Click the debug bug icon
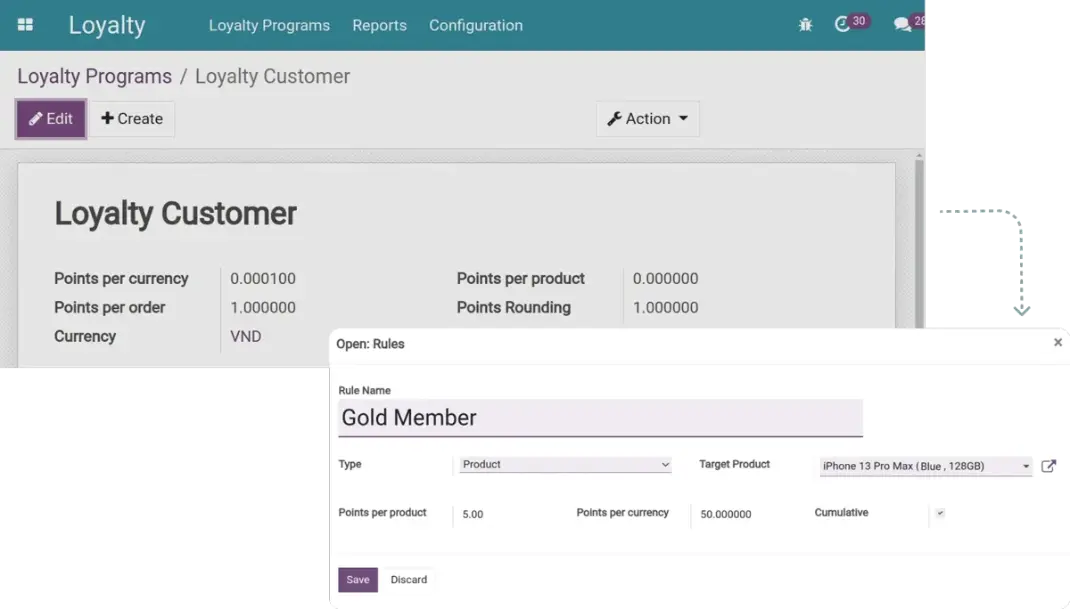 (x=805, y=25)
